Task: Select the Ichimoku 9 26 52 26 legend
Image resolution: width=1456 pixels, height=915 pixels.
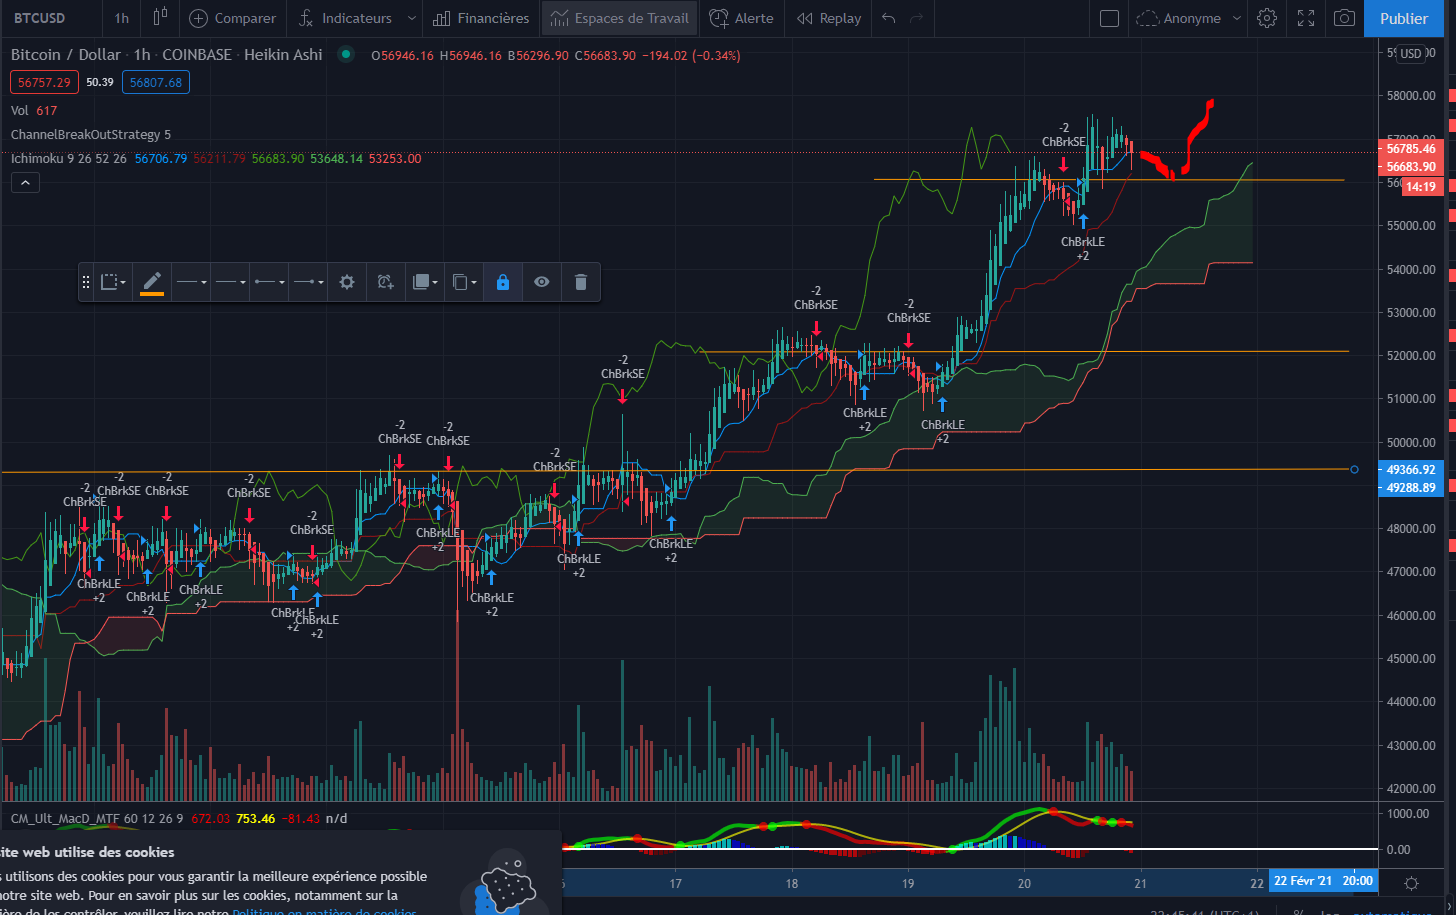Action: [x=69, y=158]
